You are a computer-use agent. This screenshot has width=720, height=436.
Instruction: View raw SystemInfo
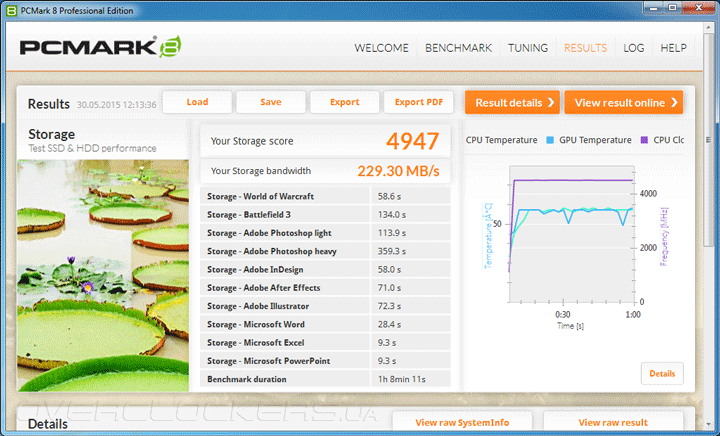(462, 422)
